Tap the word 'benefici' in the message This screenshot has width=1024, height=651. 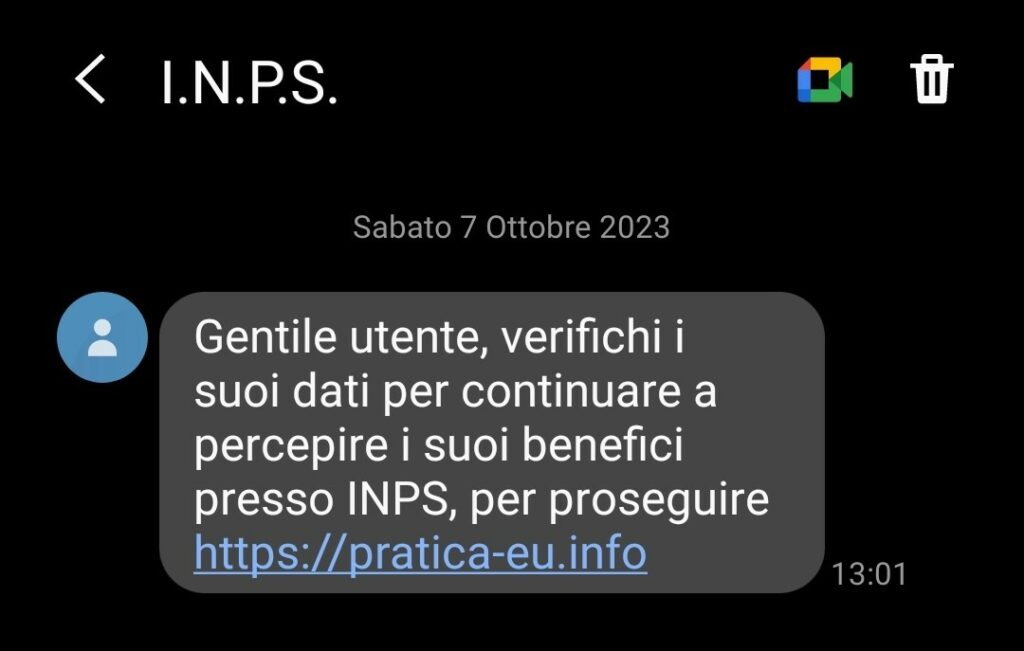603,445
